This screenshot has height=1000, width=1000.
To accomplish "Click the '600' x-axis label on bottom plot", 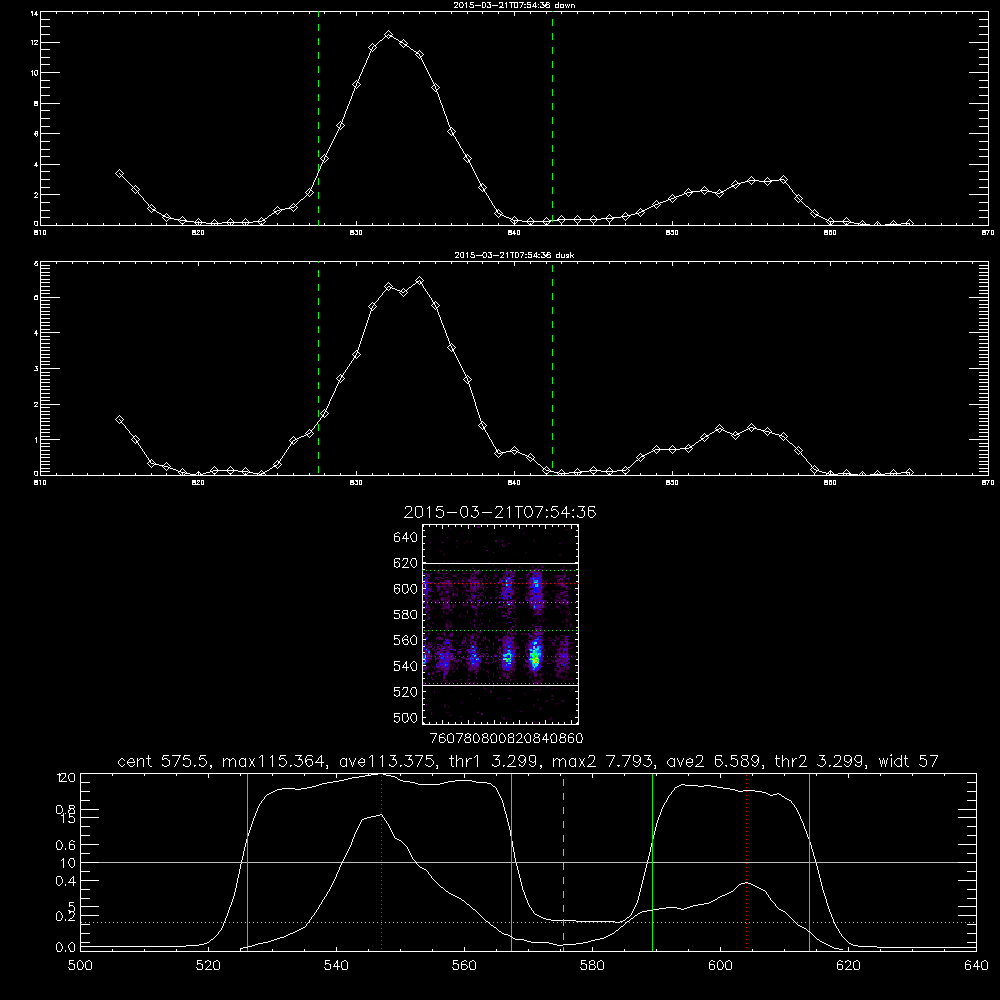I will pos(720,966).
